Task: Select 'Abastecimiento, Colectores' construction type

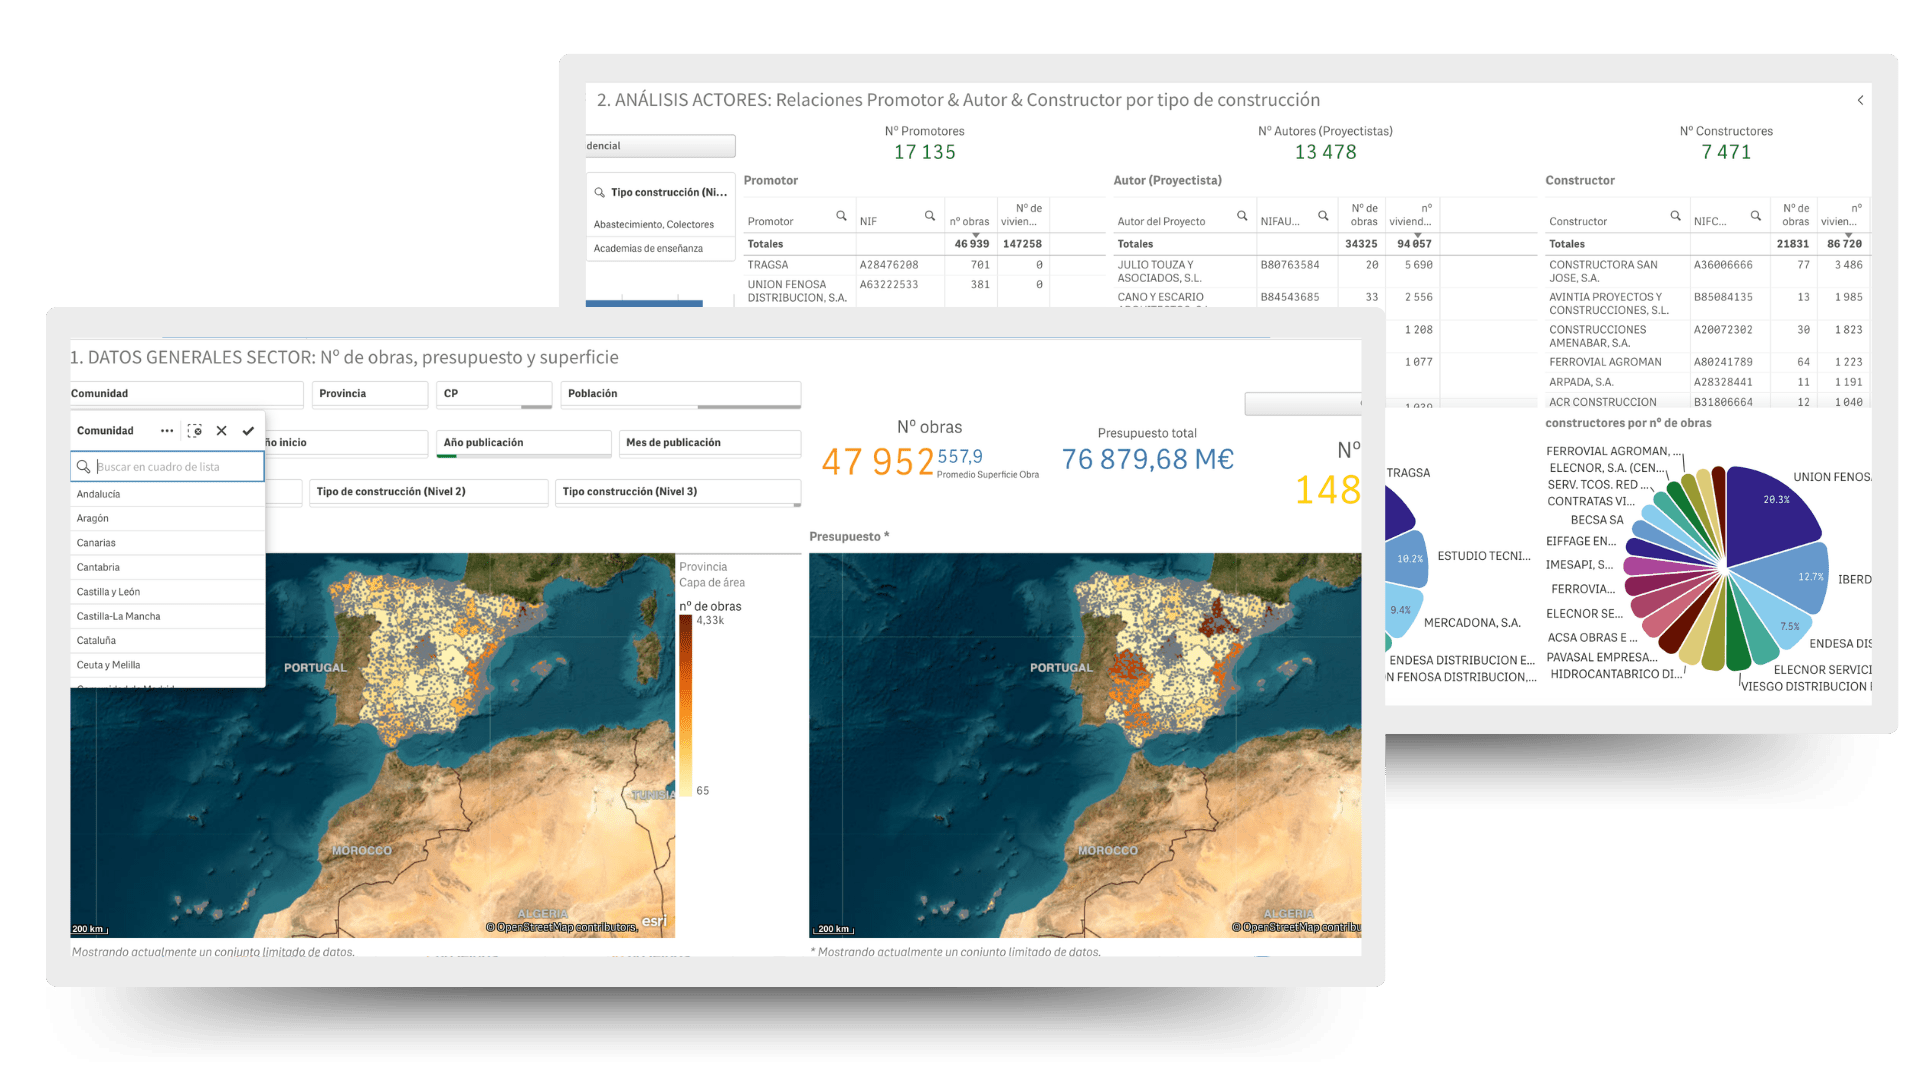Action: [658, 225]
